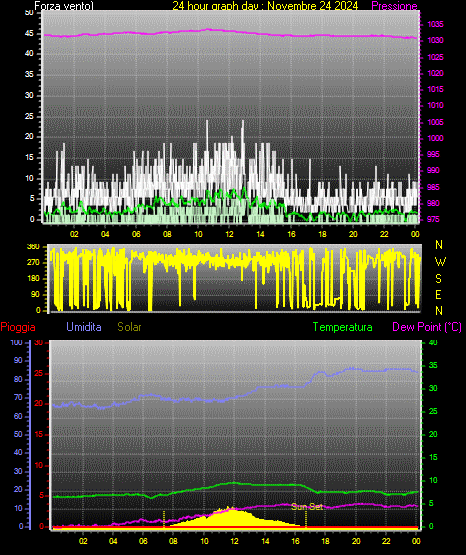Click the green 35 tick on the temperature axis
466x555 pixels.
tap(433, 366)
